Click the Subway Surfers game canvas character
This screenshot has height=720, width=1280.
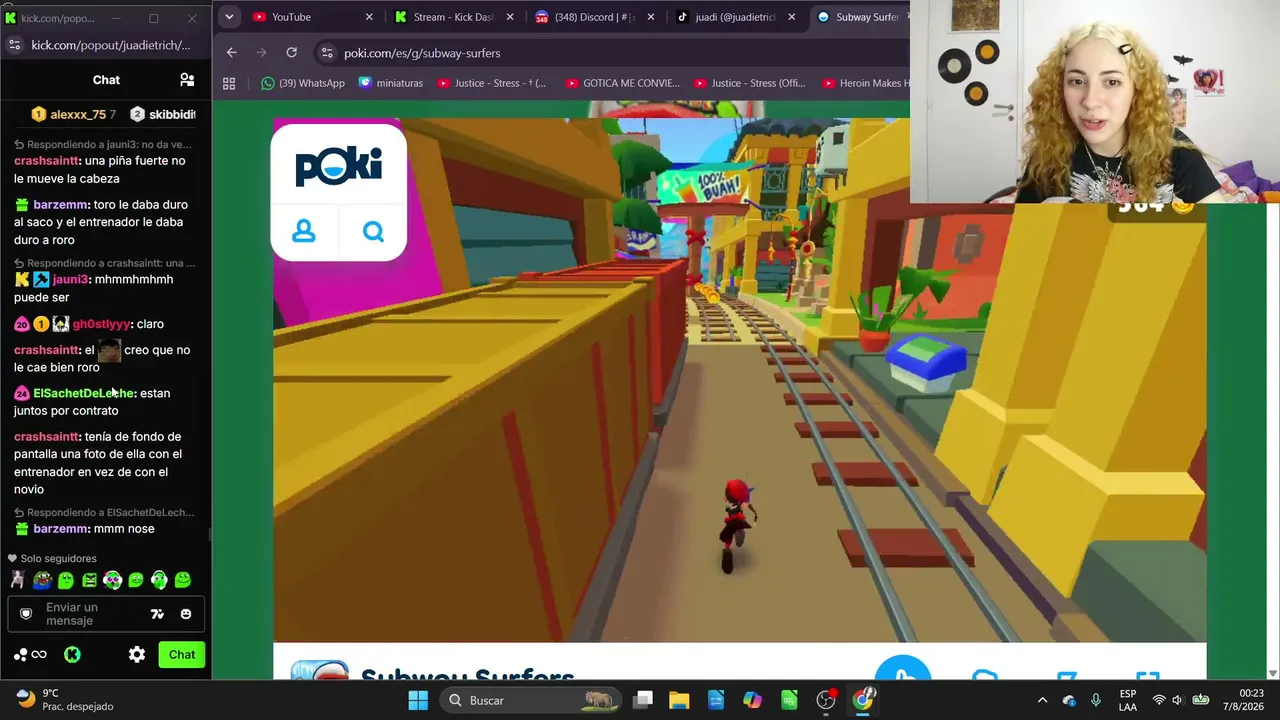pos(738,525)
